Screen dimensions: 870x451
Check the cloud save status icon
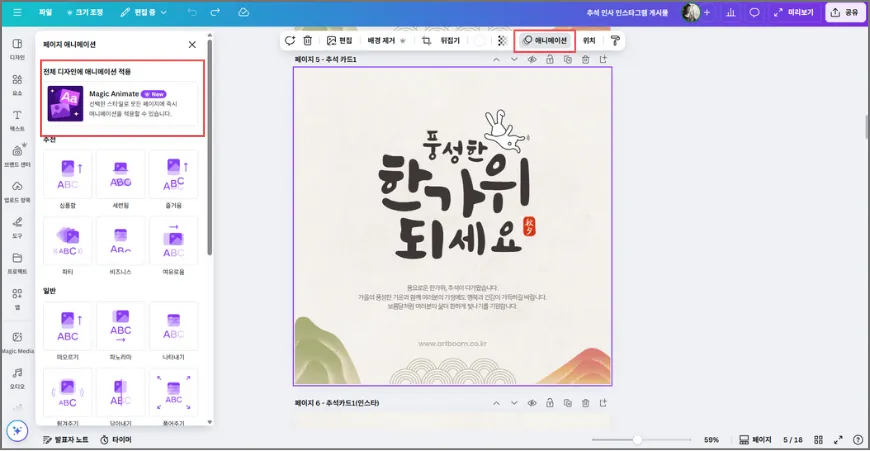tap(244, 12)
